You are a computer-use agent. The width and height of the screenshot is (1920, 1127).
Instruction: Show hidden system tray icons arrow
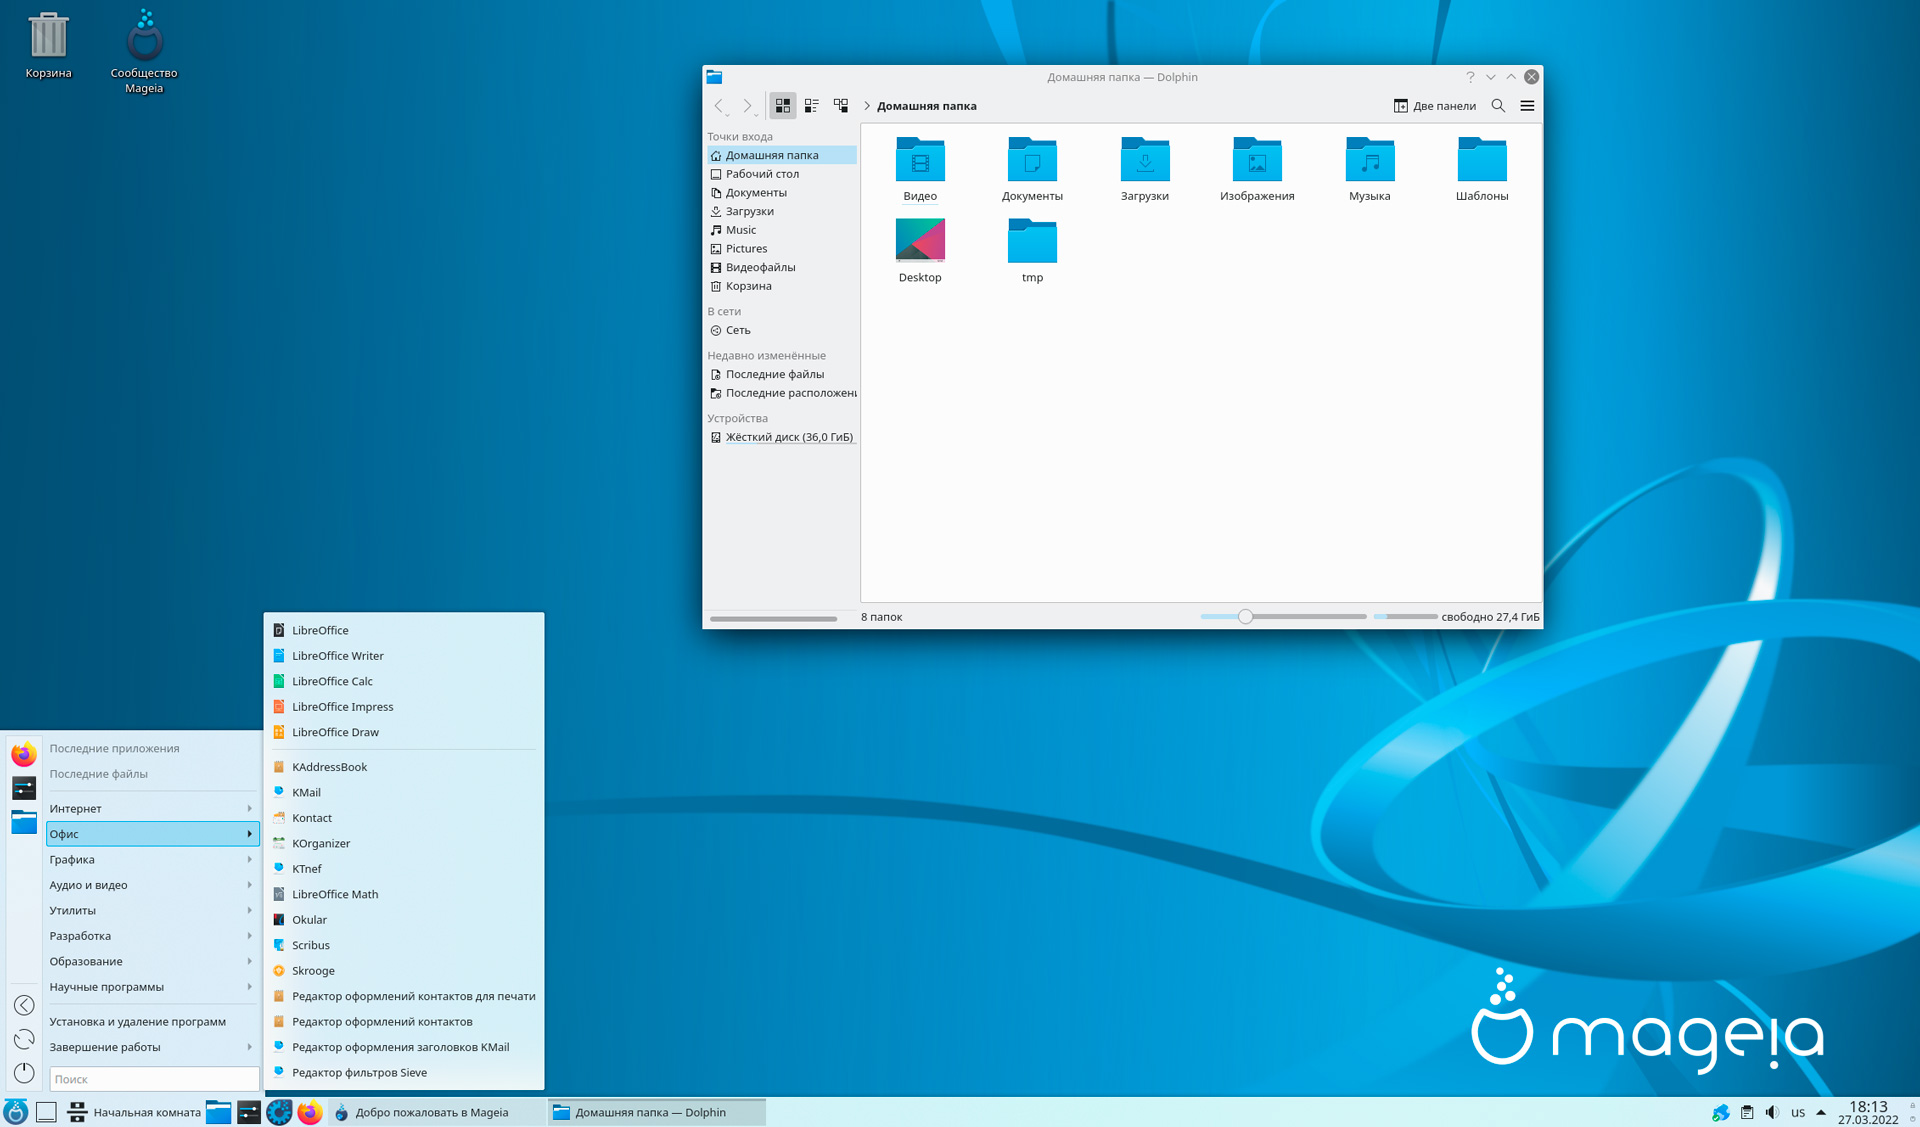point(1821,1112)
